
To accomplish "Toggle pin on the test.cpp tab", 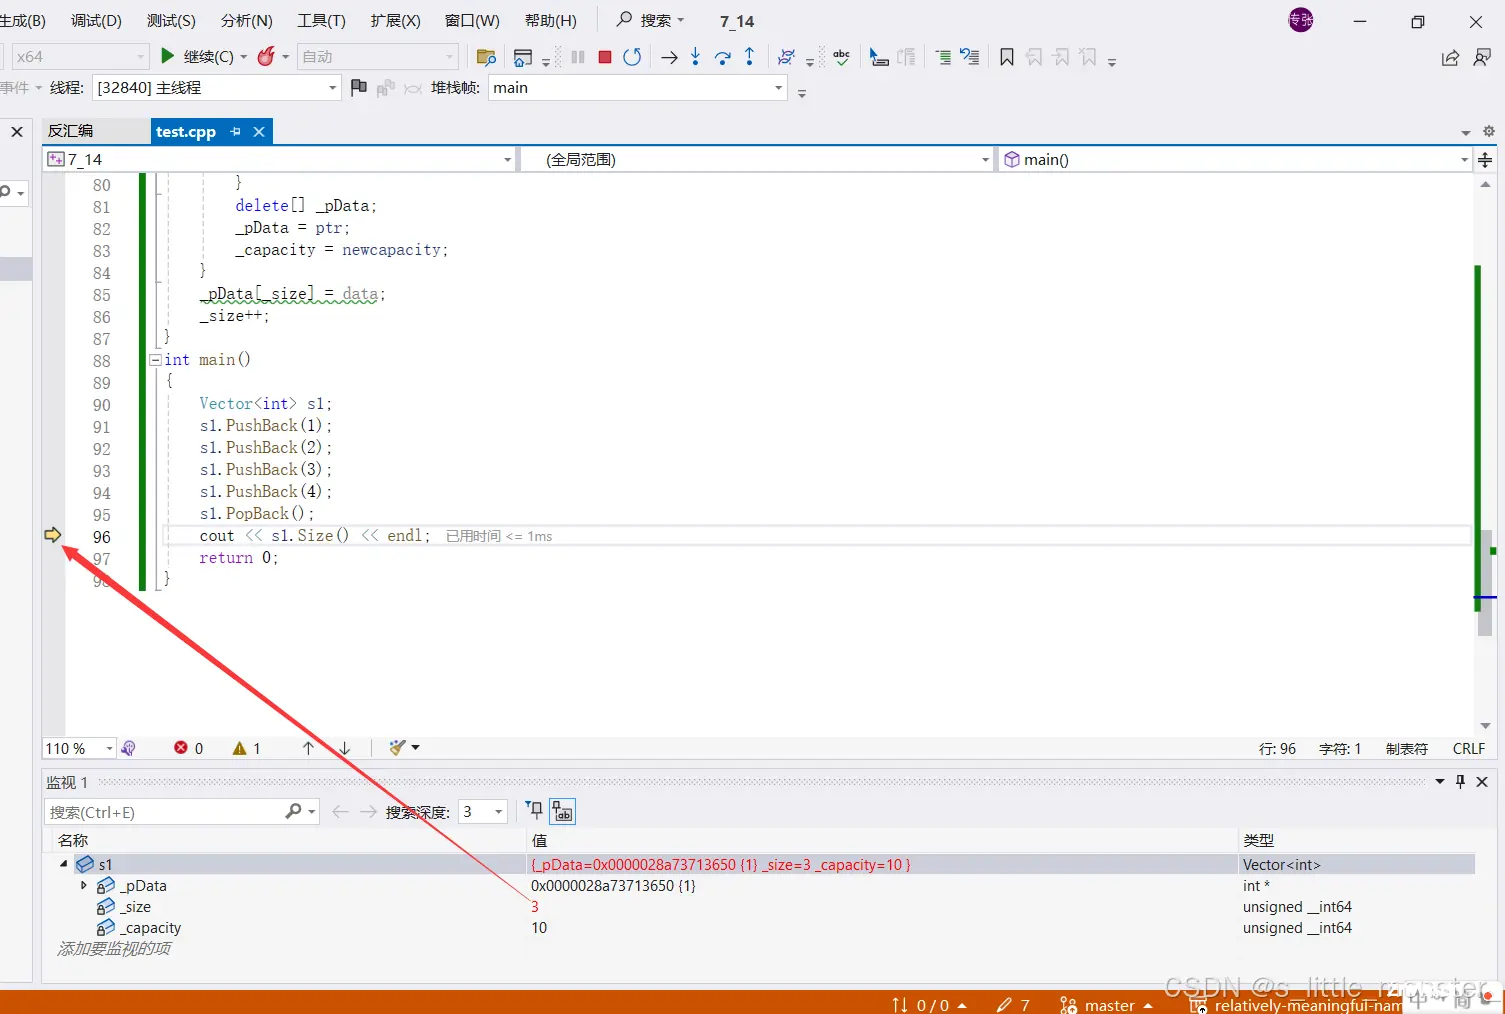I will pos(235,131).
